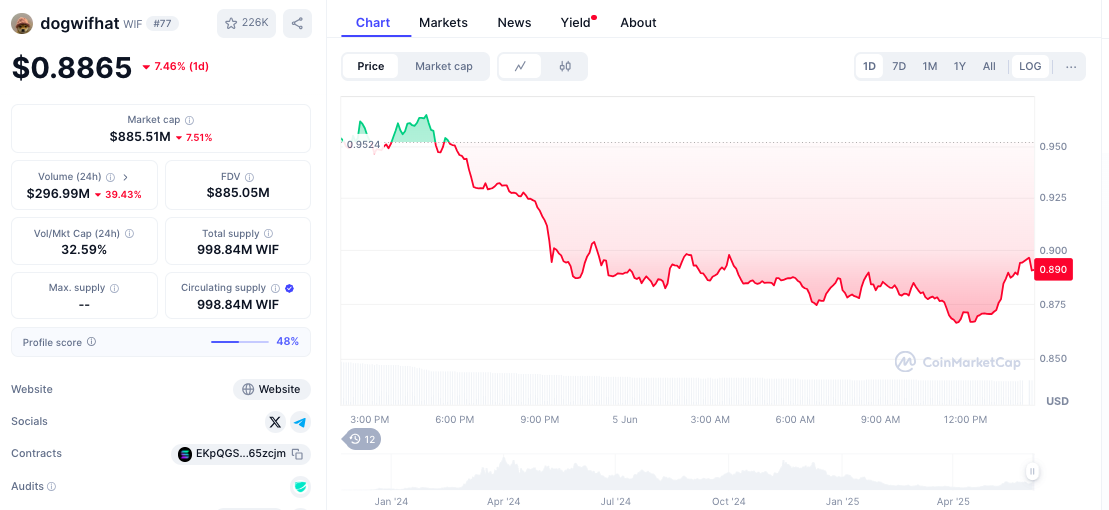
Task: Click the verified circulating supply badge
Action: click(x=289, y=288)
